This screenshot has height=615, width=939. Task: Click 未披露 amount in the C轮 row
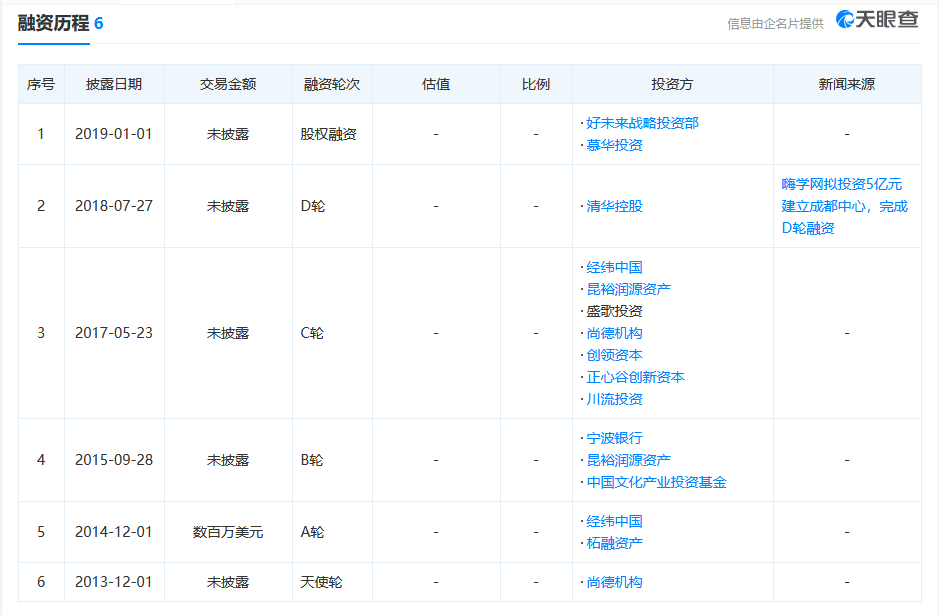pyautogui.click(x=228, y=333)
